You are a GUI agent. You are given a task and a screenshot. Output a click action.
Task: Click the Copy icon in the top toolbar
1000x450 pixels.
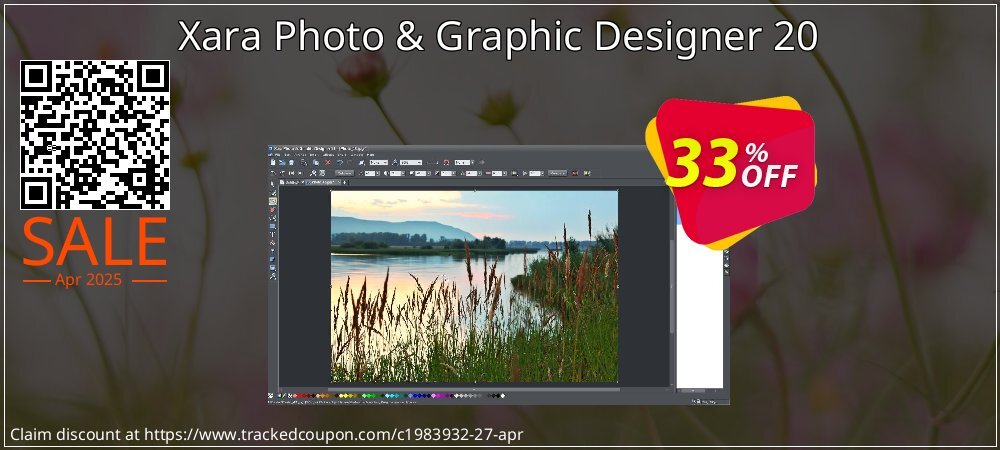(x=304, y=163)
